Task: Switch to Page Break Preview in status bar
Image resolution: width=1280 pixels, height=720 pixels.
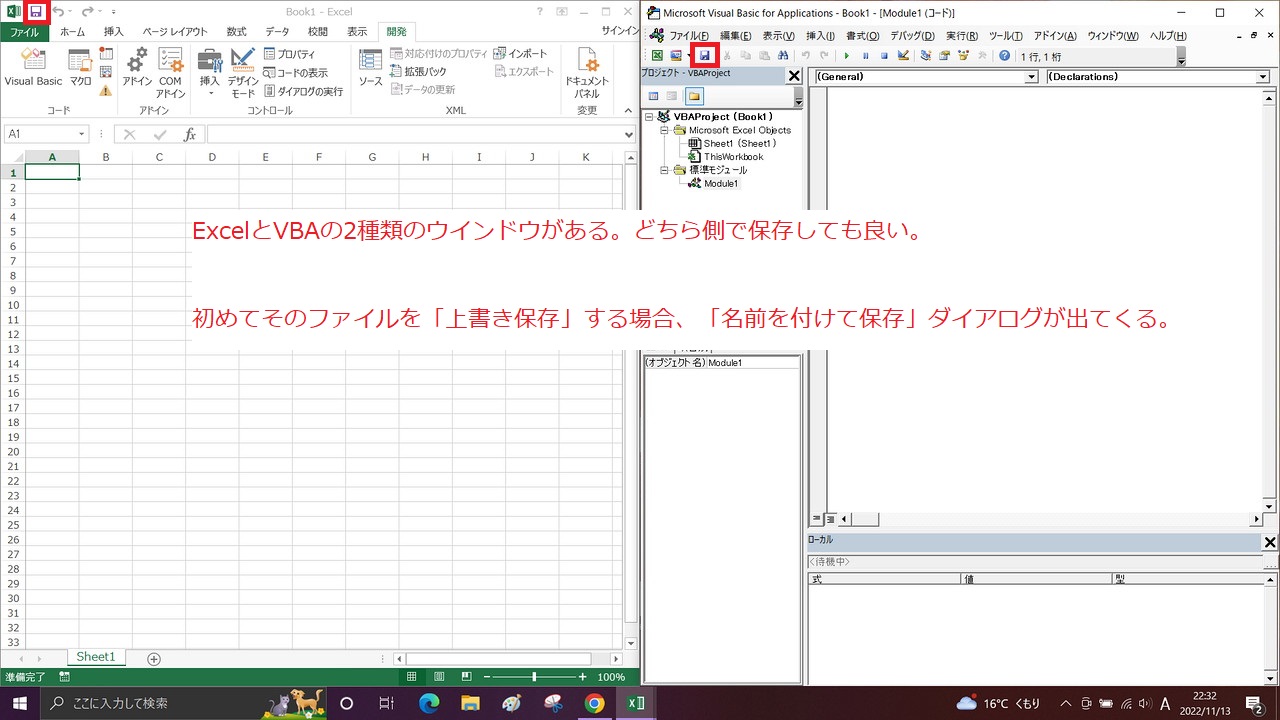Action: click(465, 677)
